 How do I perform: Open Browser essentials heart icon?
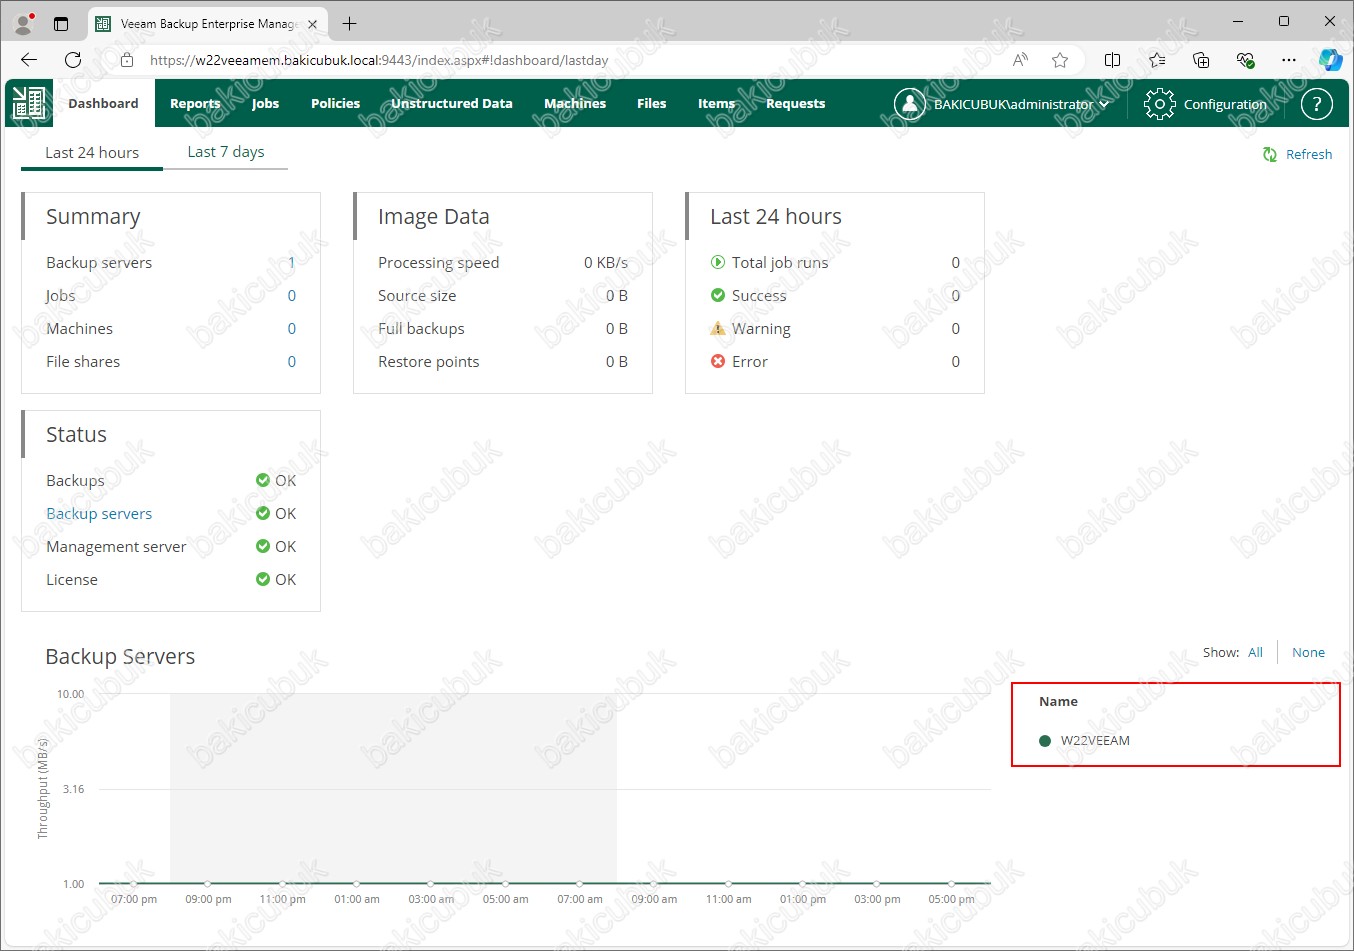[x=1245, y=60]
